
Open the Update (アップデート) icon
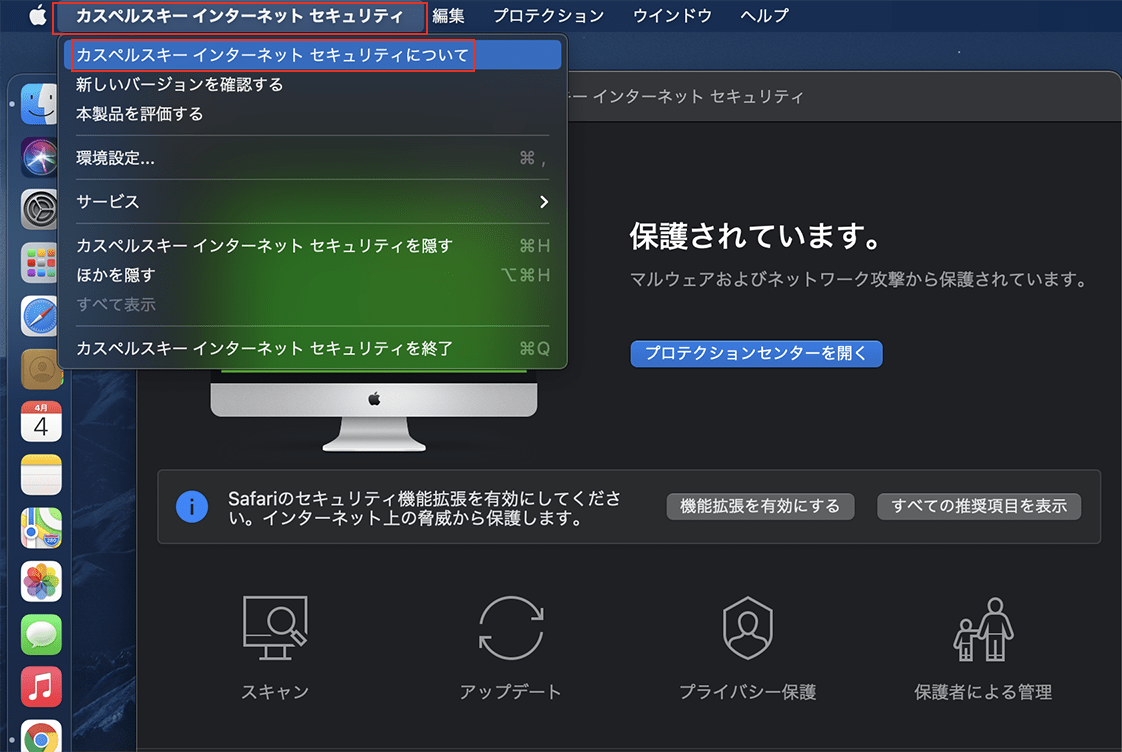pyautogui.click(x=511, y=628)
